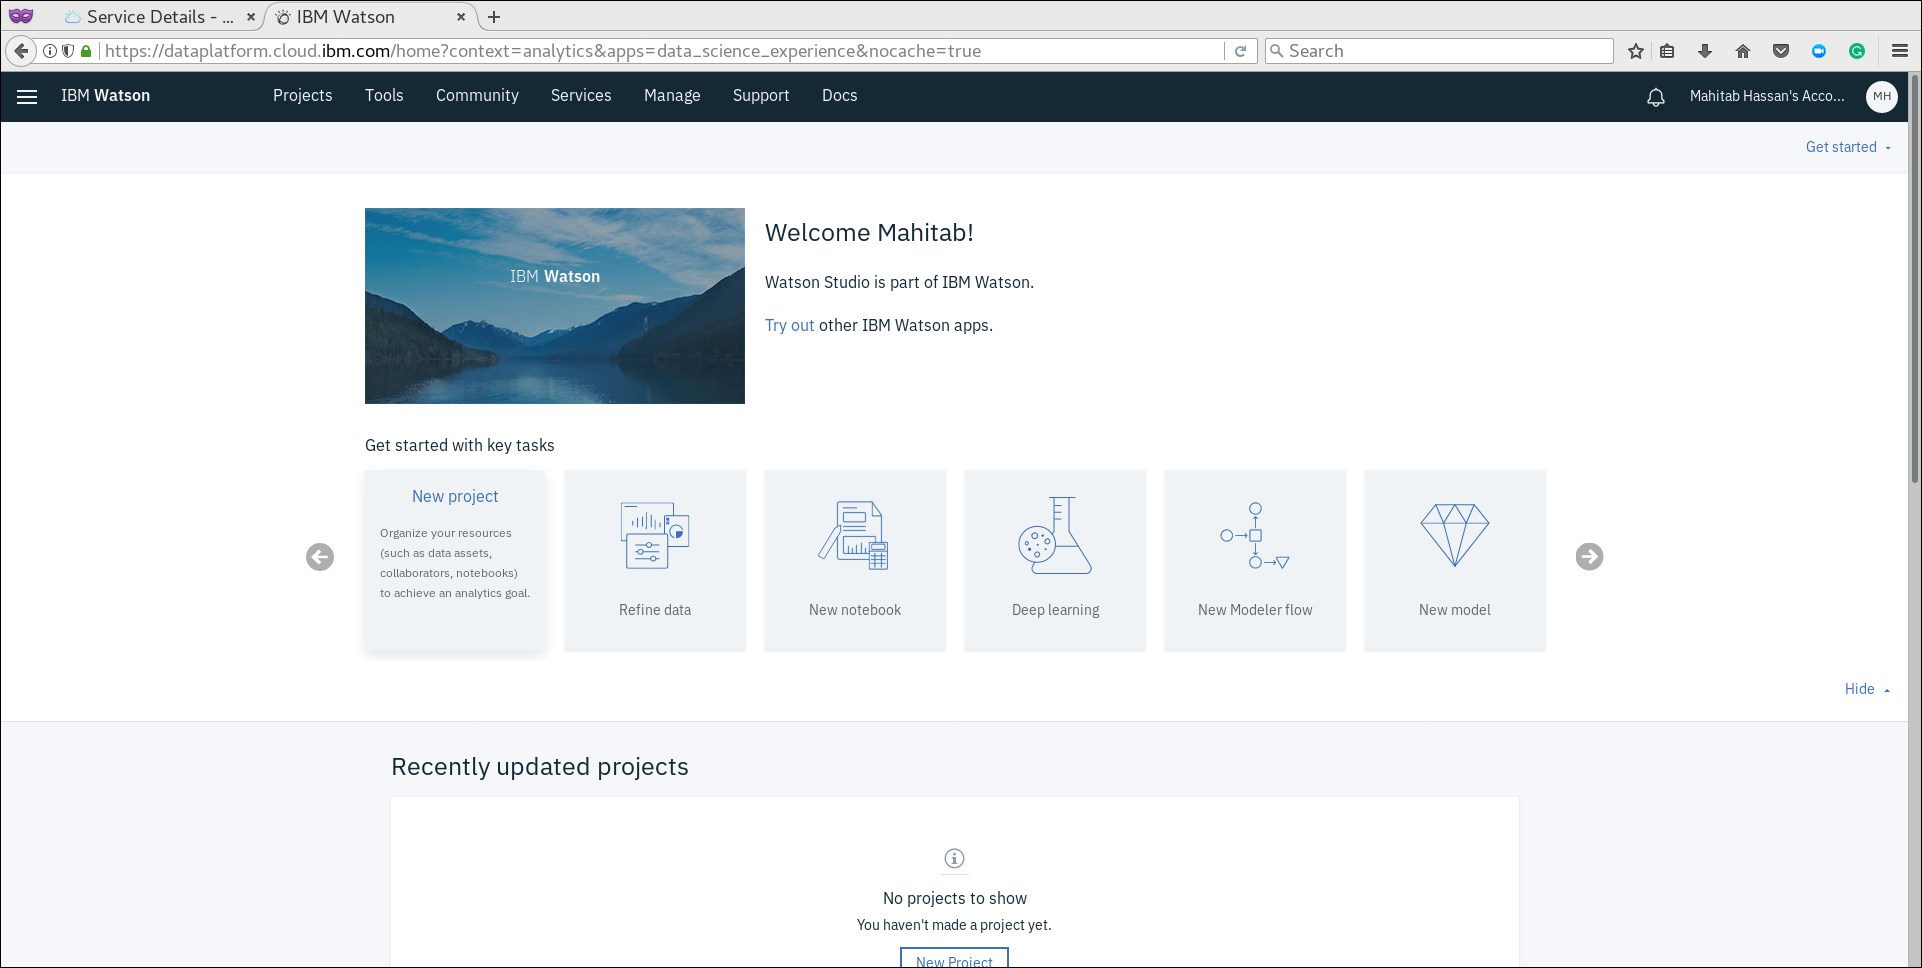Open the browser downloads arrow
This screenshot has height=968, width=1922.
(1705, 51)
